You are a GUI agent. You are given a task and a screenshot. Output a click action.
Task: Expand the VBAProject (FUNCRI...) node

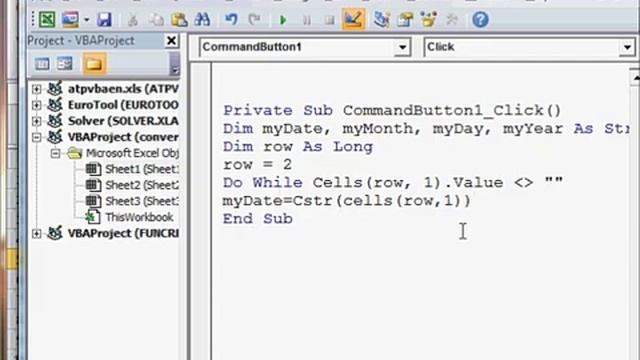click(36, 233)
